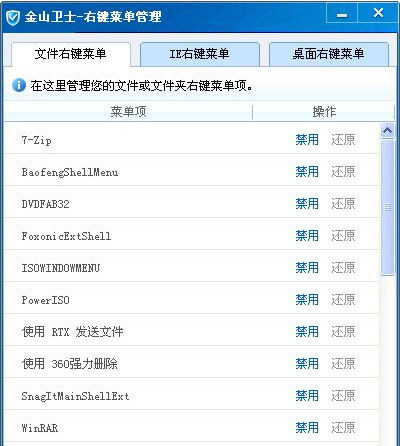
Task: Restore SnagItMainShellExt with 还原
Action: (343, 395)
